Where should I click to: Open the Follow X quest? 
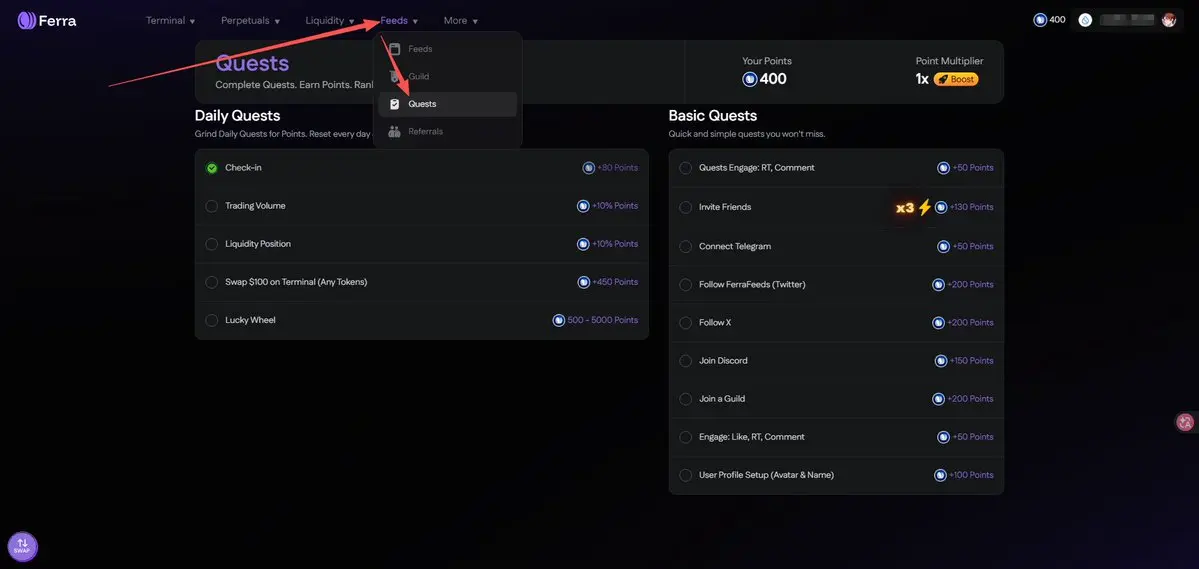pos(836,323)
